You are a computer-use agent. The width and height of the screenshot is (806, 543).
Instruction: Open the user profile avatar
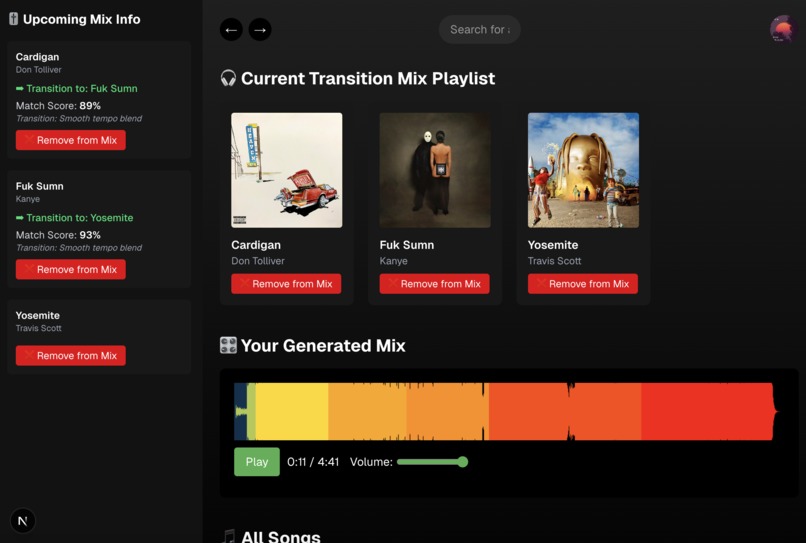click(783, 29)
